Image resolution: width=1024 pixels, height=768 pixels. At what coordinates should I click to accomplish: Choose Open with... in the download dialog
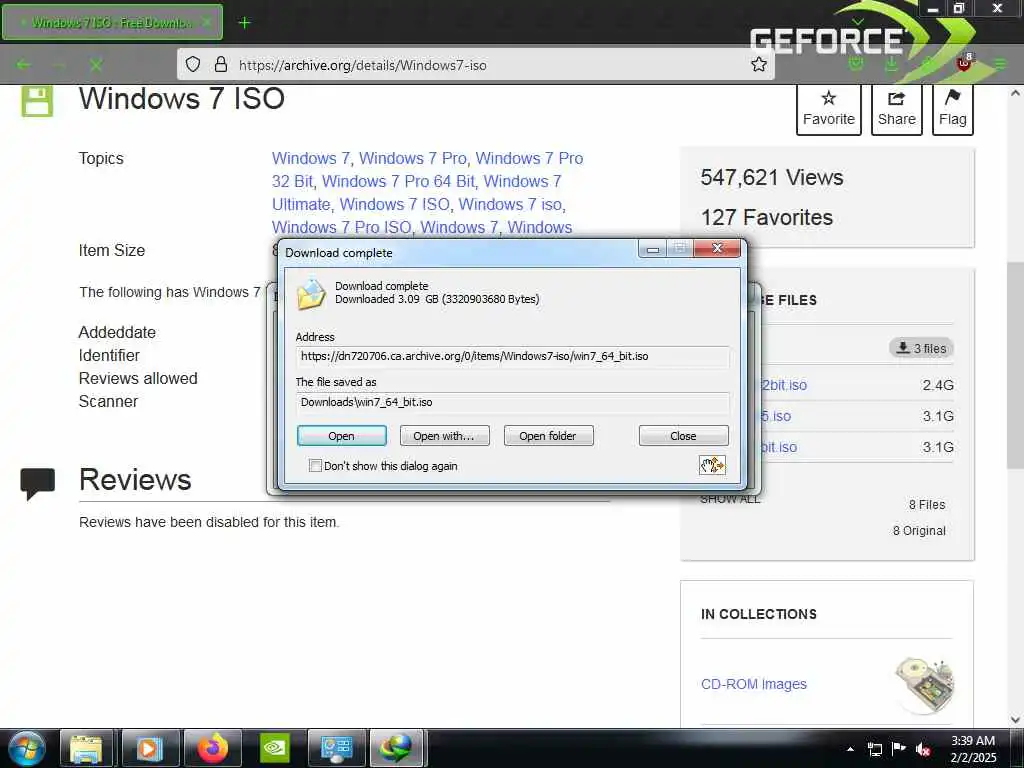click(444, 436)
